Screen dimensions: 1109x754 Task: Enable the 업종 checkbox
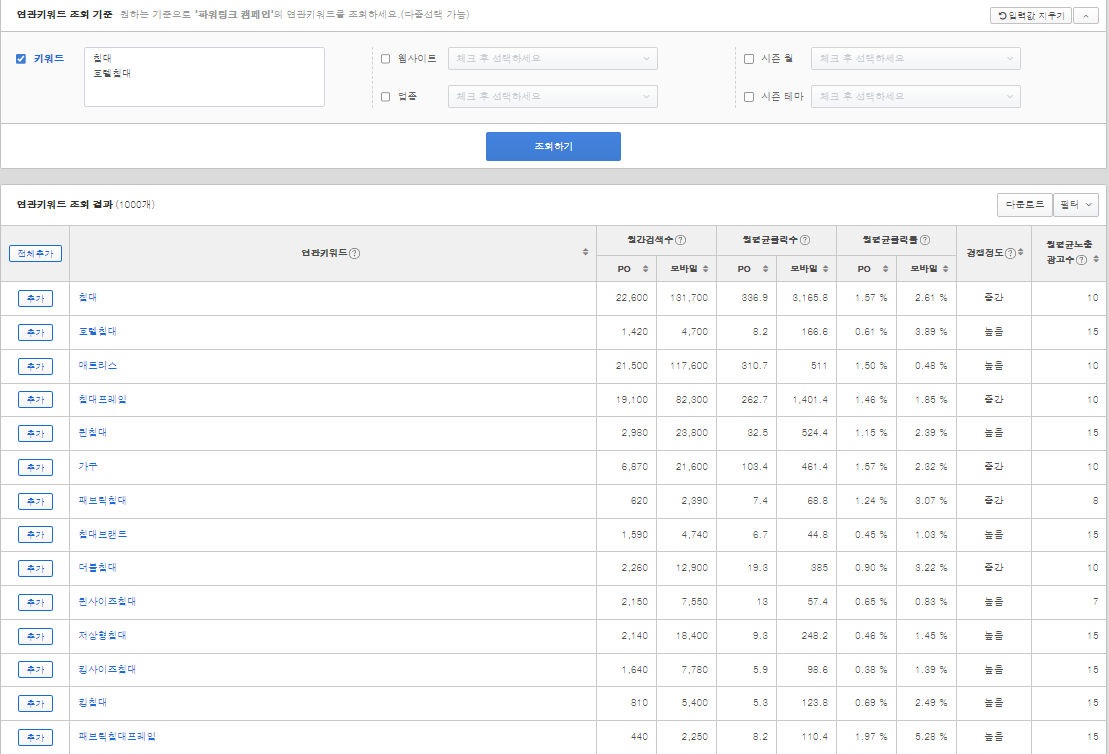(x=385, y=97)
